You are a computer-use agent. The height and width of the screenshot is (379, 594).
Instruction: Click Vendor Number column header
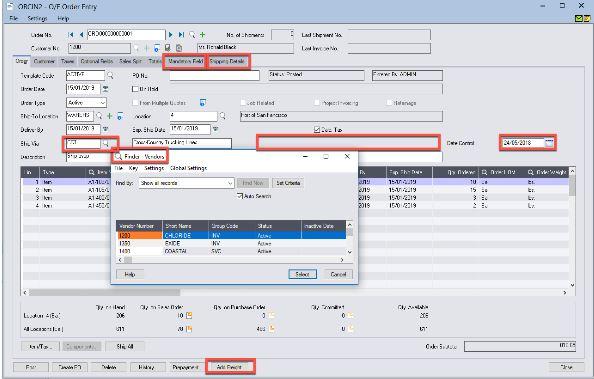(x=139, y=226)
